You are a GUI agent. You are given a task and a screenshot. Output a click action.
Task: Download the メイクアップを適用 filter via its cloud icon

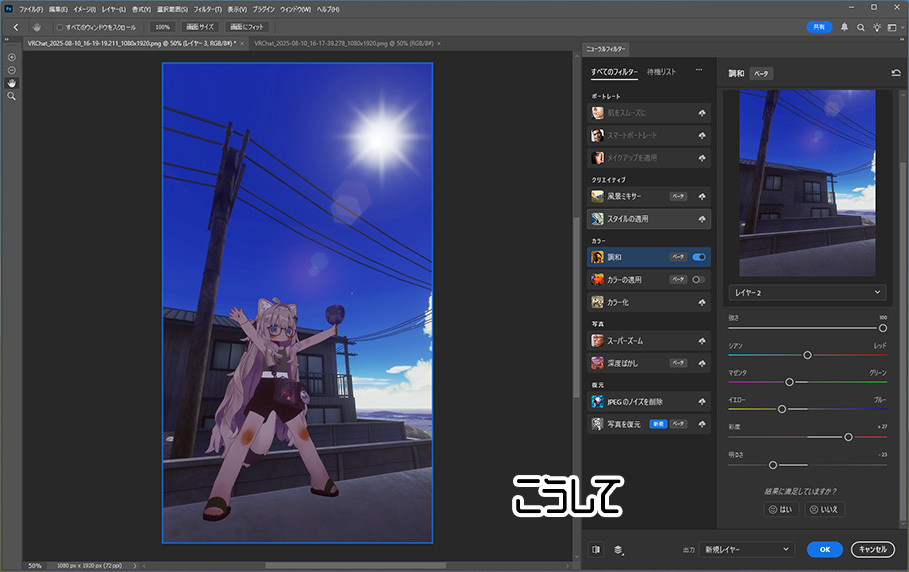(701, 158)
